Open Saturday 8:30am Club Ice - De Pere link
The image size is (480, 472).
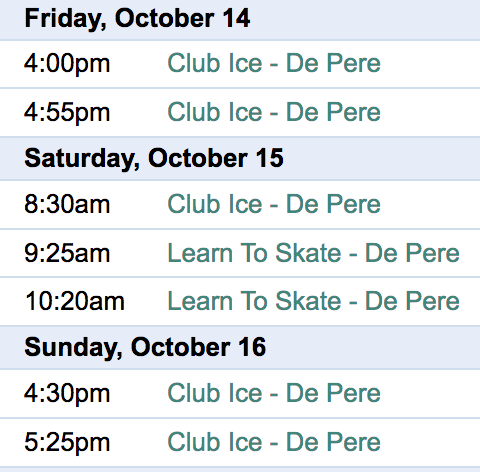click(x=274, y=204)
